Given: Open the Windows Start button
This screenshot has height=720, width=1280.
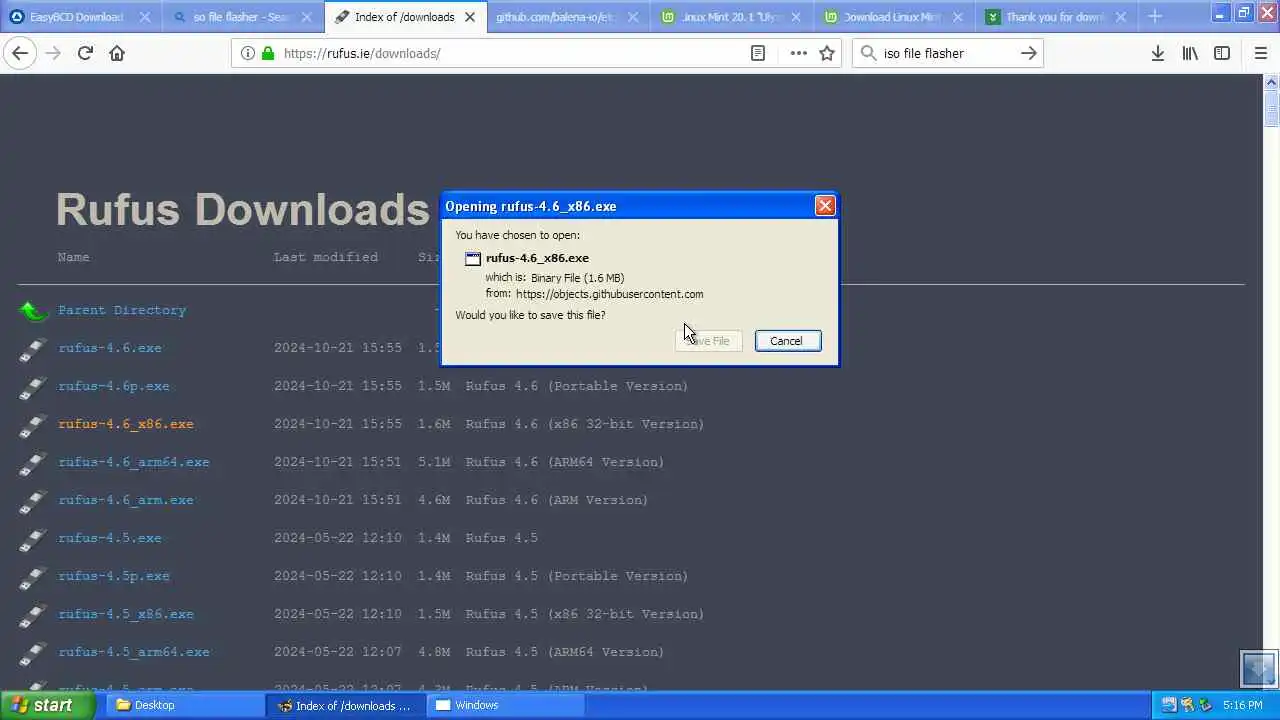Looking at the screenshot, I should pos(46,705).
